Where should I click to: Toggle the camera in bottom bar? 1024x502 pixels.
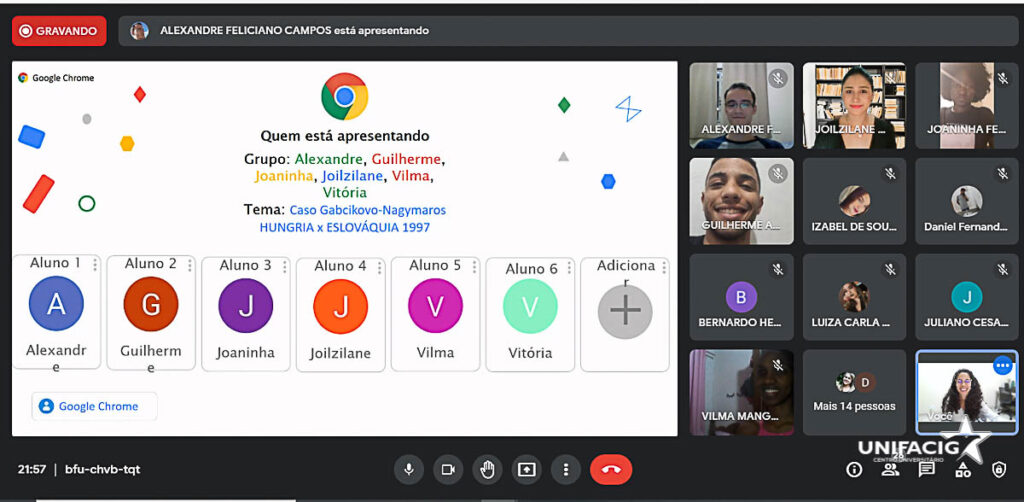448,469
